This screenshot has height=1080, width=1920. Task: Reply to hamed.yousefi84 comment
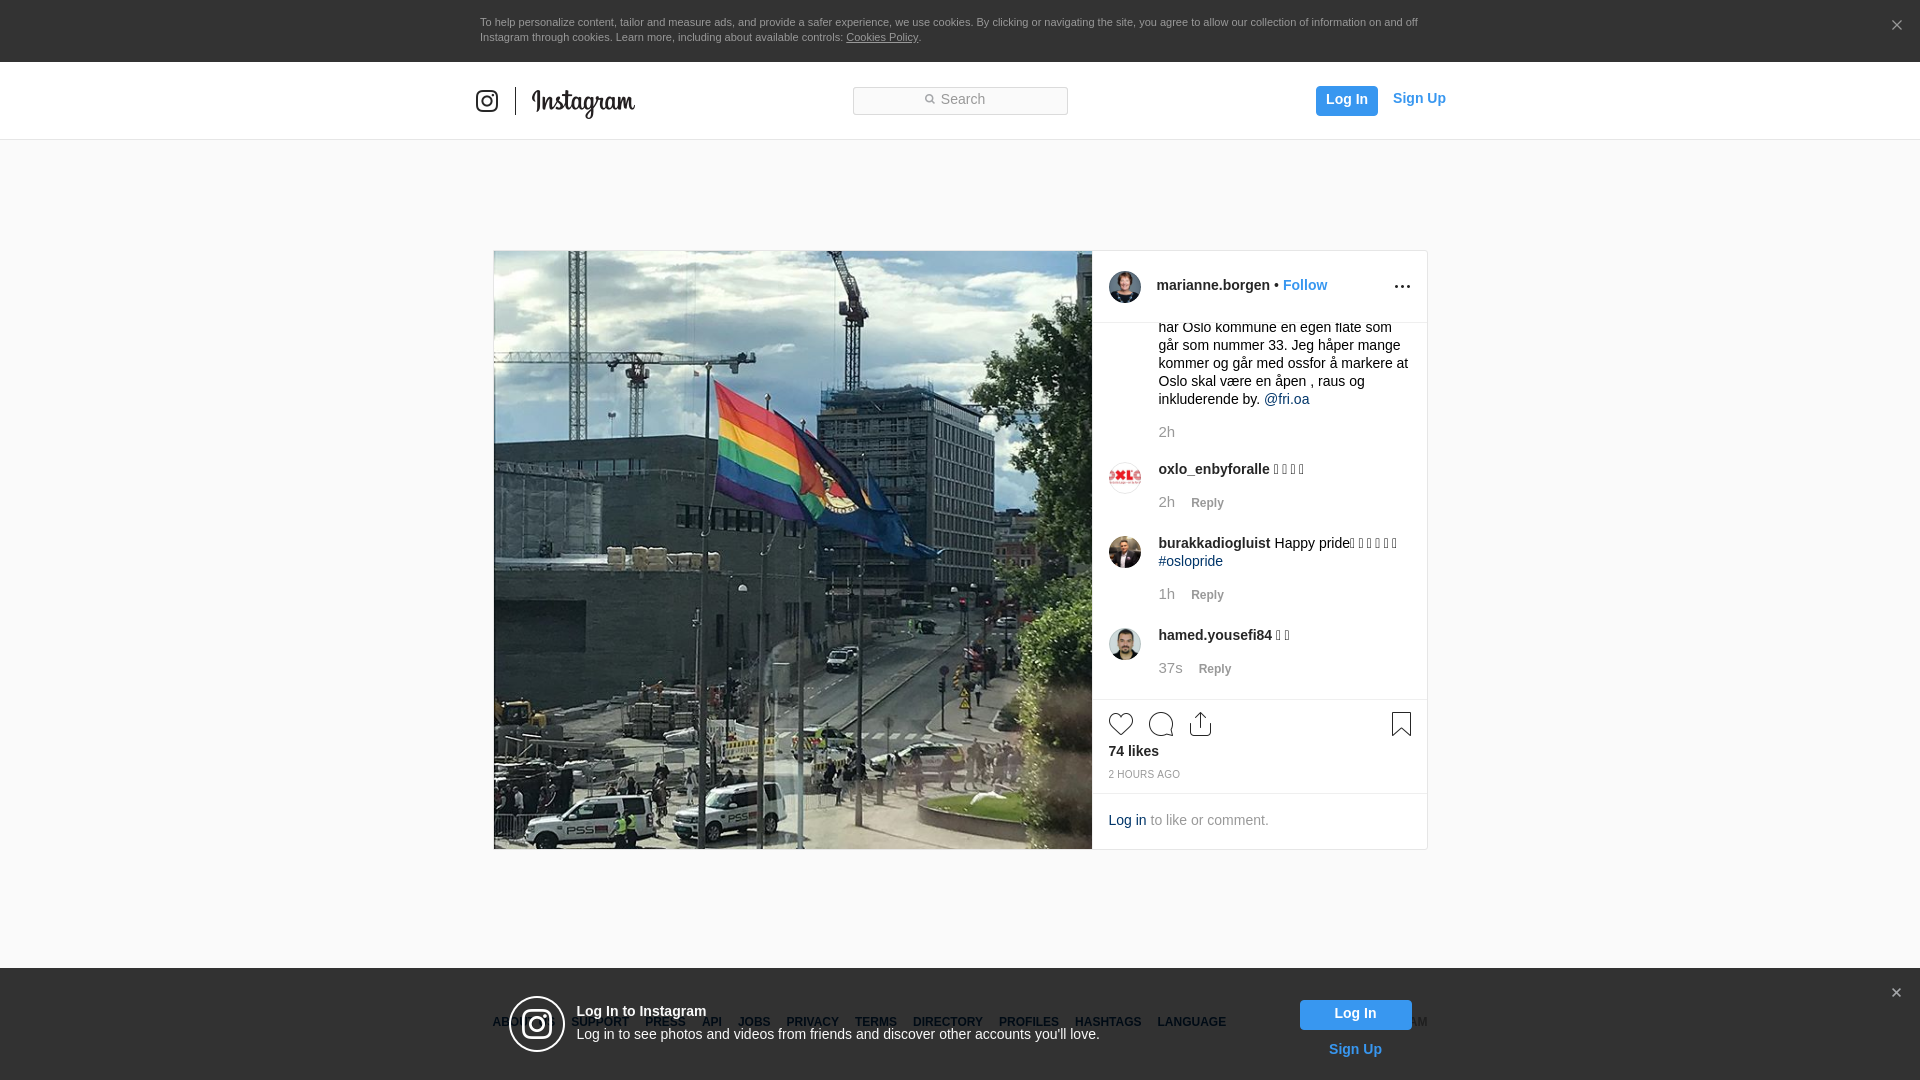click(x=1215, y=669)
